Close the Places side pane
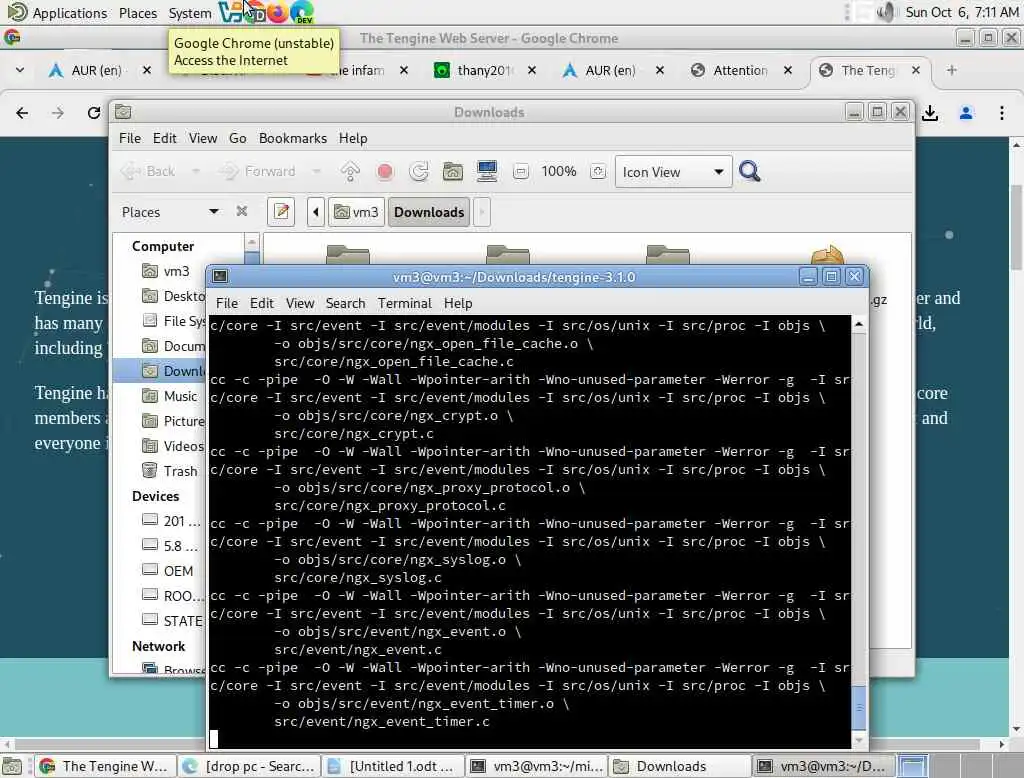Viewport: 1024px width, 778px height. coord(242,211)
